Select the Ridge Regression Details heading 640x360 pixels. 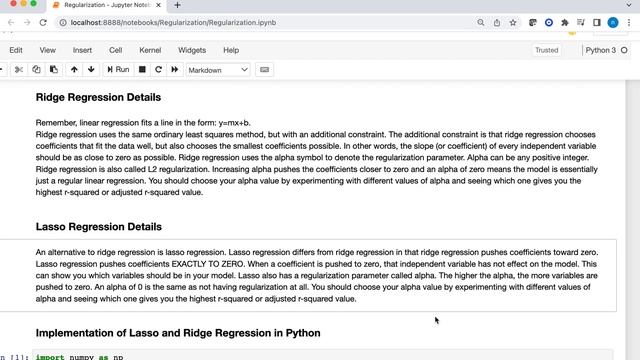point(98,97)
